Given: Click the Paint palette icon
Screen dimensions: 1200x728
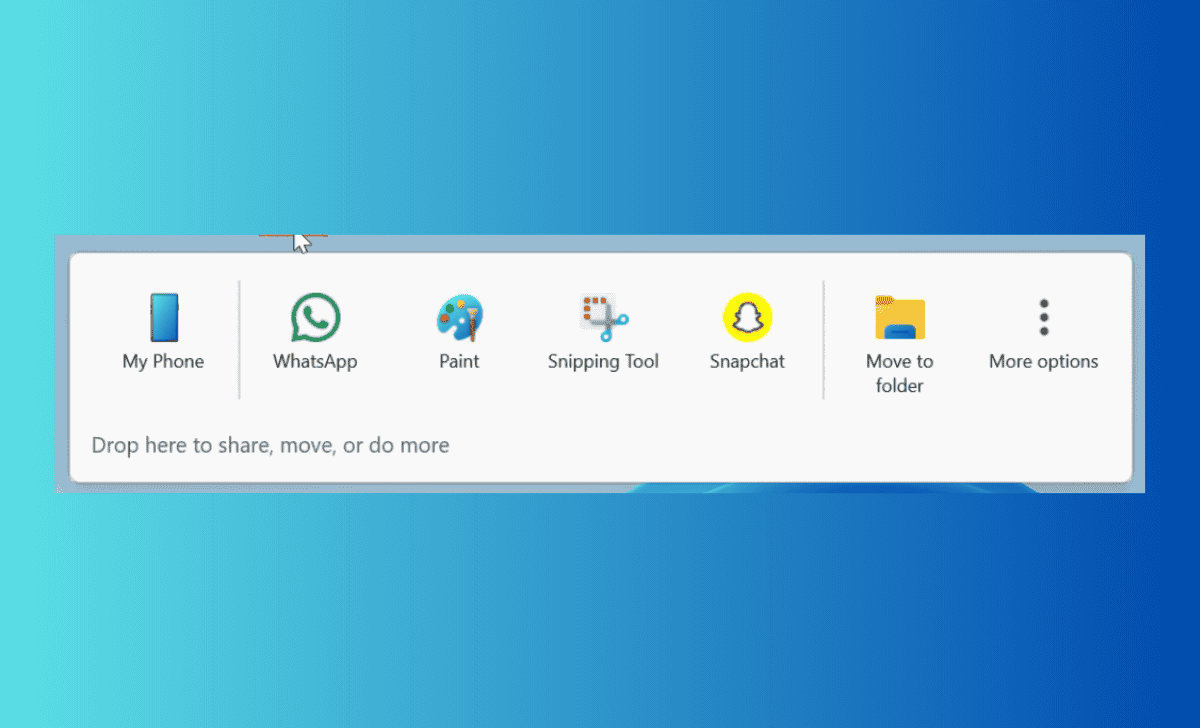Looking at the screenshot, I should point(458,315).
